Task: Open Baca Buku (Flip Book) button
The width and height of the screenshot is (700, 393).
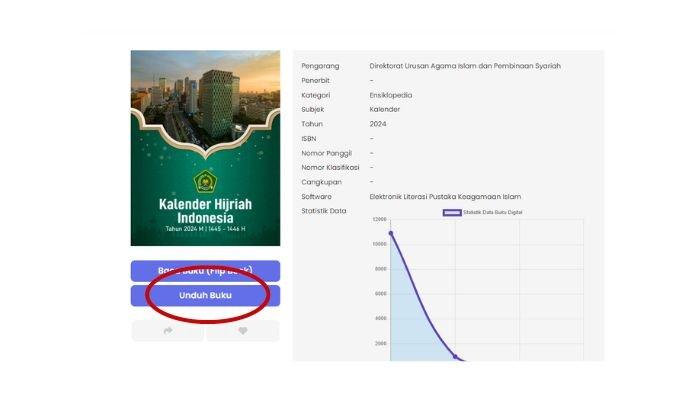Action: tap(205, 271)
